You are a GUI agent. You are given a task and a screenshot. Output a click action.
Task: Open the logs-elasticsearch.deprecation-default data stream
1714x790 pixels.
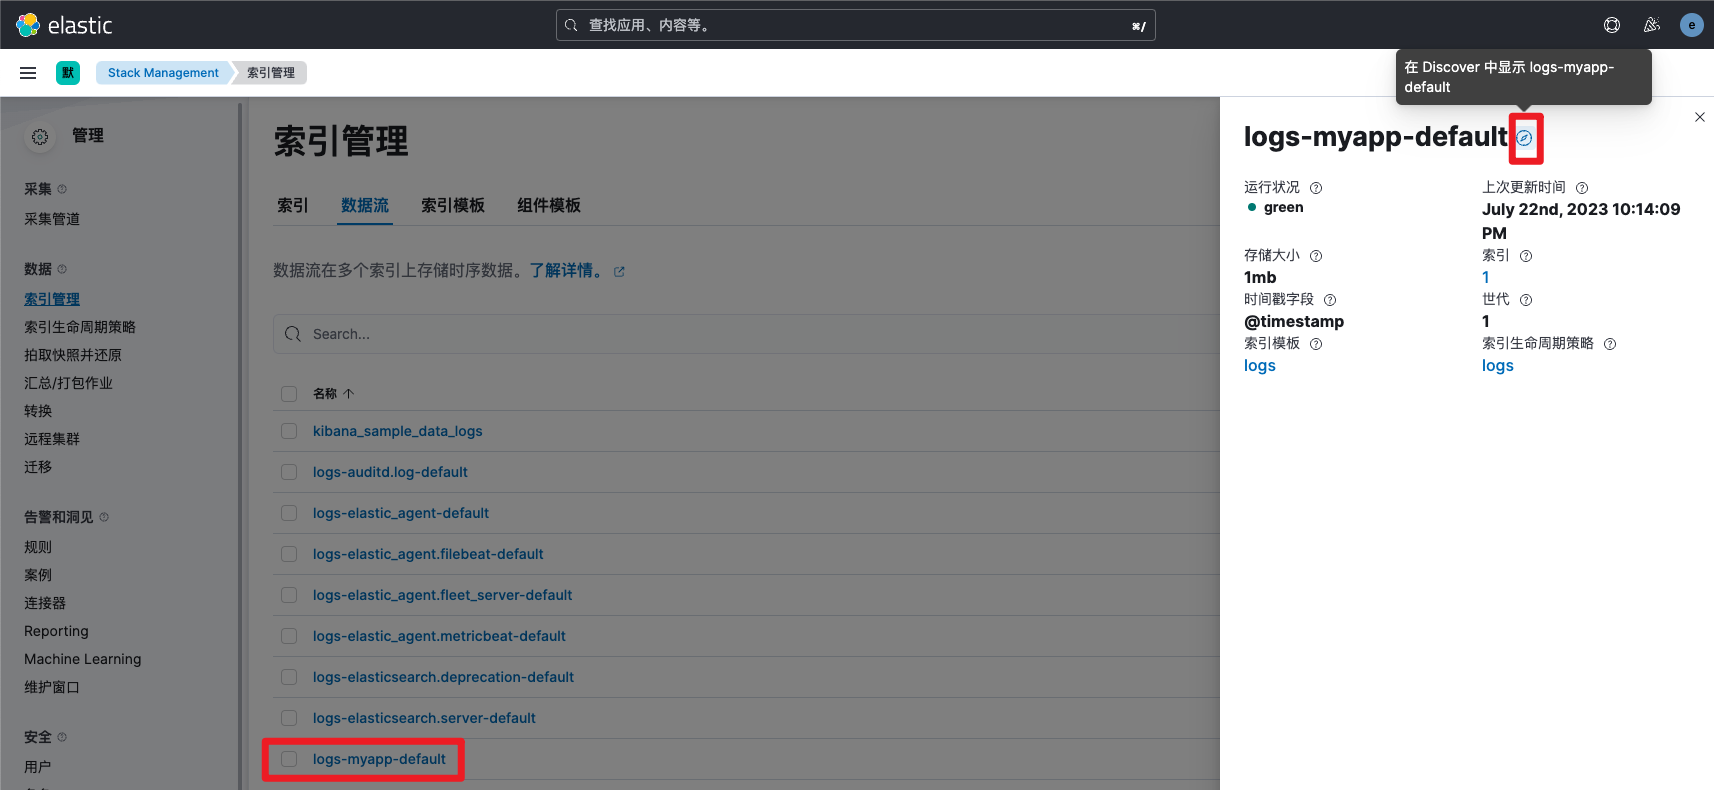(443, 677)
